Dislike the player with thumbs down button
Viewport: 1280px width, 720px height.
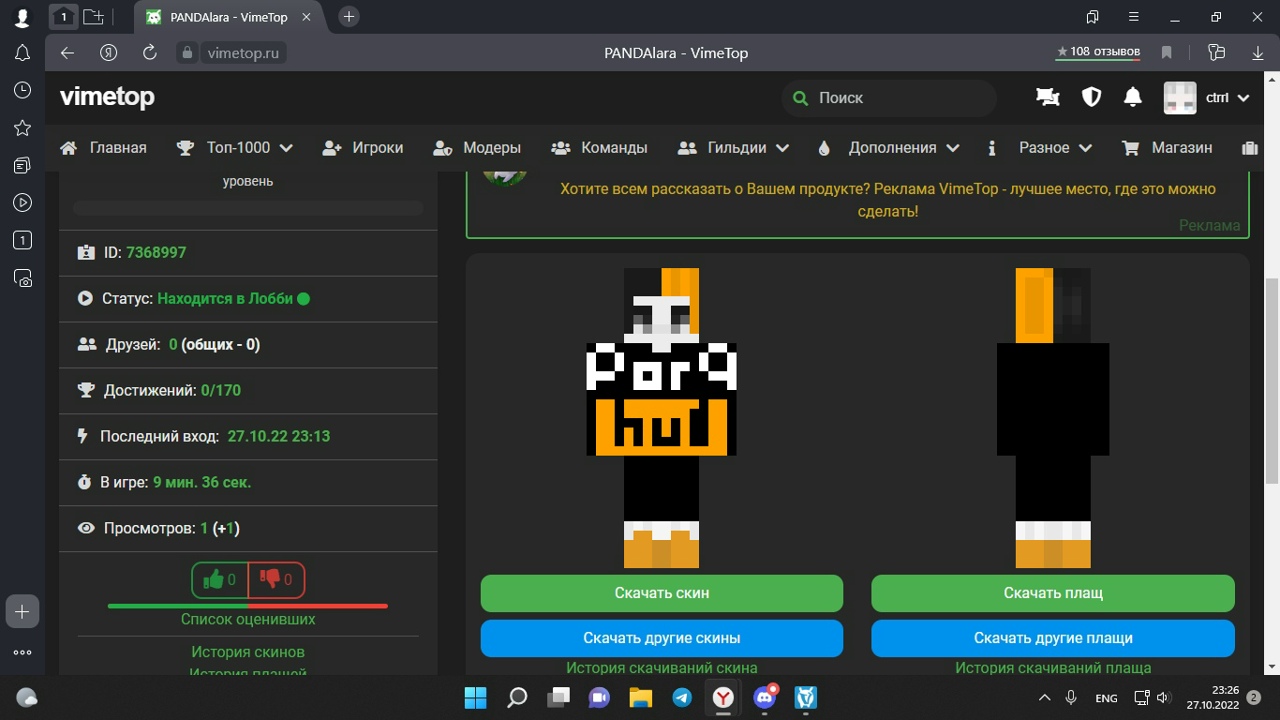(276, 579)
